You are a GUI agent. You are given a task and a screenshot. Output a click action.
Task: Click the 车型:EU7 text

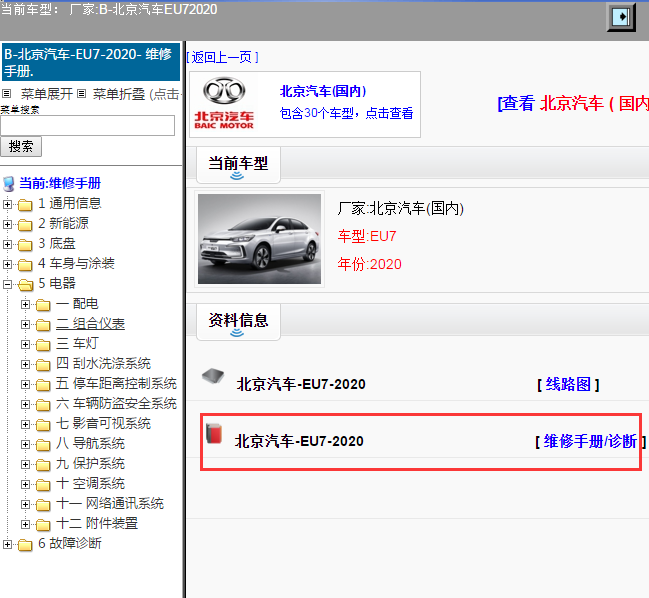367,236
